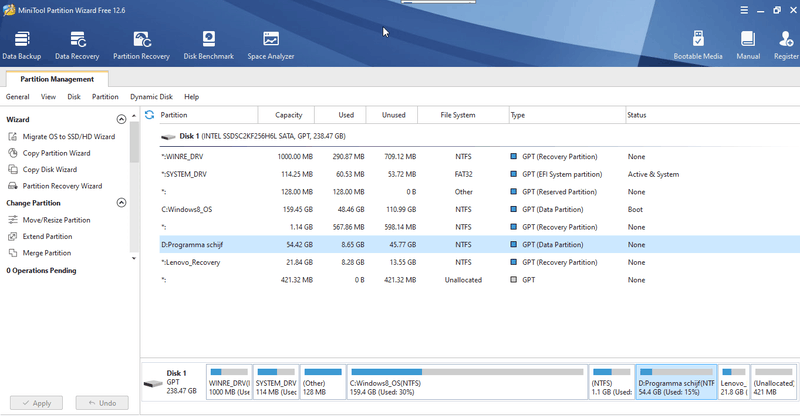Select Extend Partition in sidebar

tap(47, 237)
